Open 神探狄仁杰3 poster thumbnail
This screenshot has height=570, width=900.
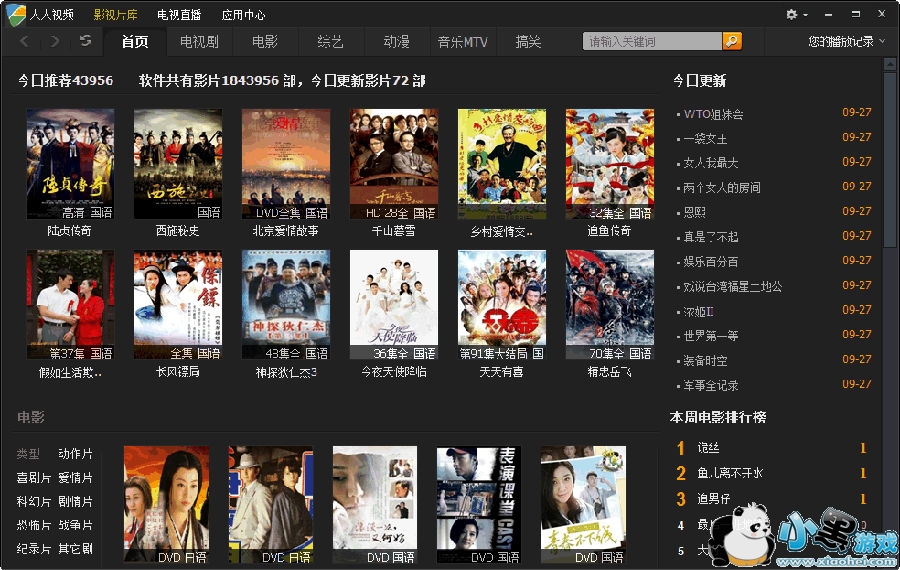(286, 304)
